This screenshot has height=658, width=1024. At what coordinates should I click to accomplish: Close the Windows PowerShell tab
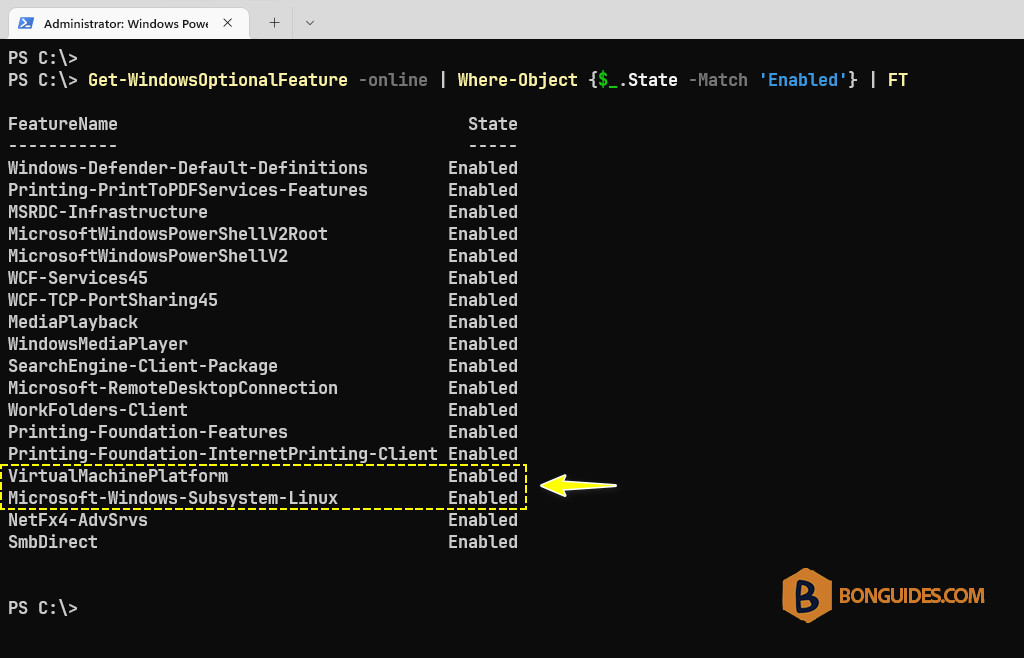tap(227, 23)
